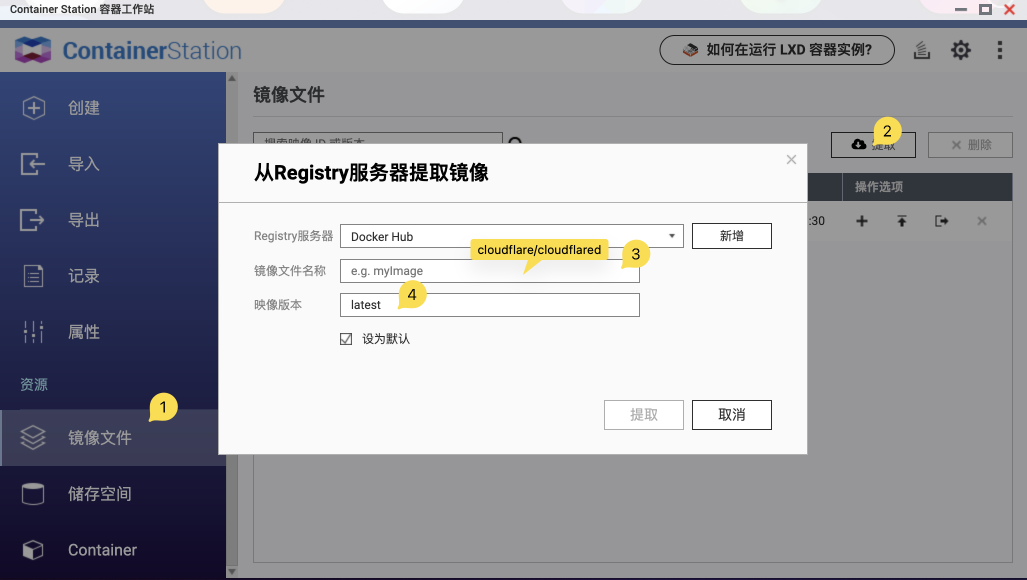Click the sidebar scrollbar down arrow
1027x580 pixels.
coord(232,571)
